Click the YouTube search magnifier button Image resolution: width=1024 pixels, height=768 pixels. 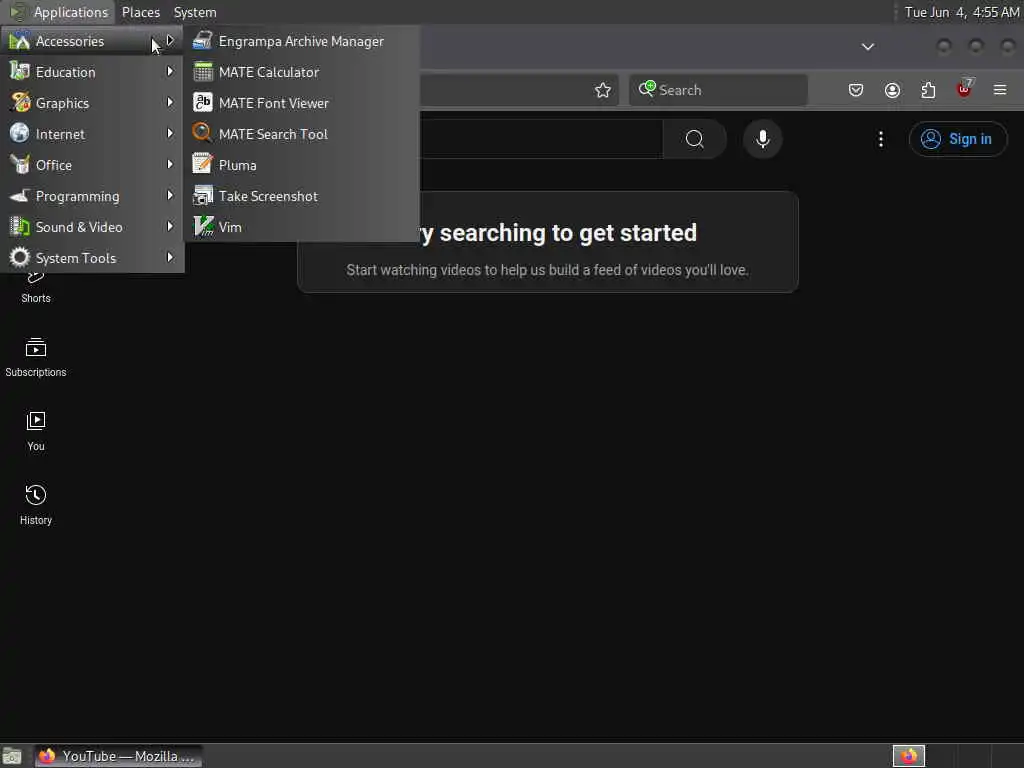tap(695, 139)
